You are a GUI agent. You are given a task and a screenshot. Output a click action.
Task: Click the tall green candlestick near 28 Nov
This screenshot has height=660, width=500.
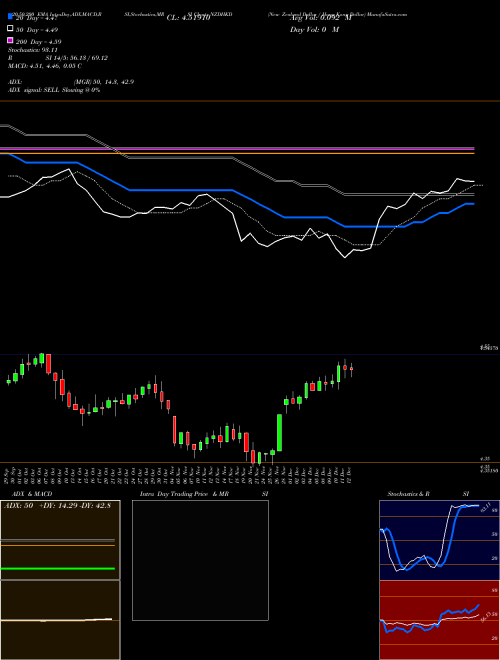[x=279, y=432]
